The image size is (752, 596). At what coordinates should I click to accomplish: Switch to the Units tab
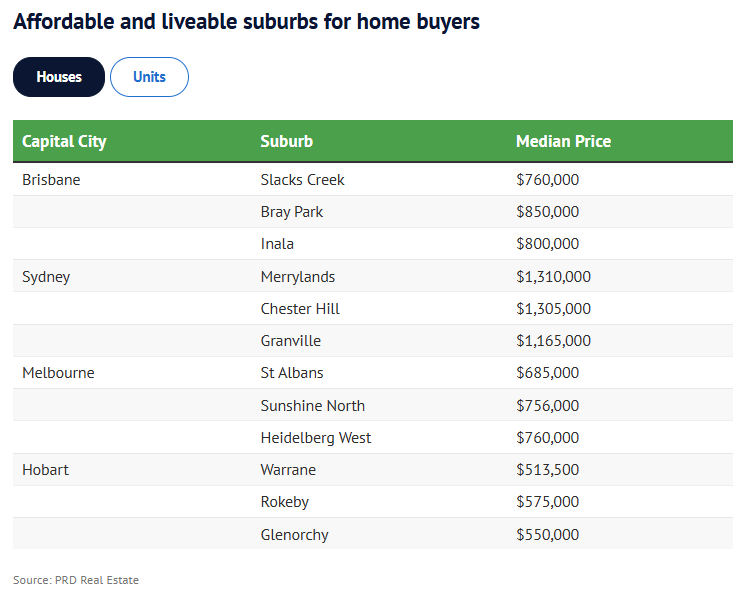point(149,77)
